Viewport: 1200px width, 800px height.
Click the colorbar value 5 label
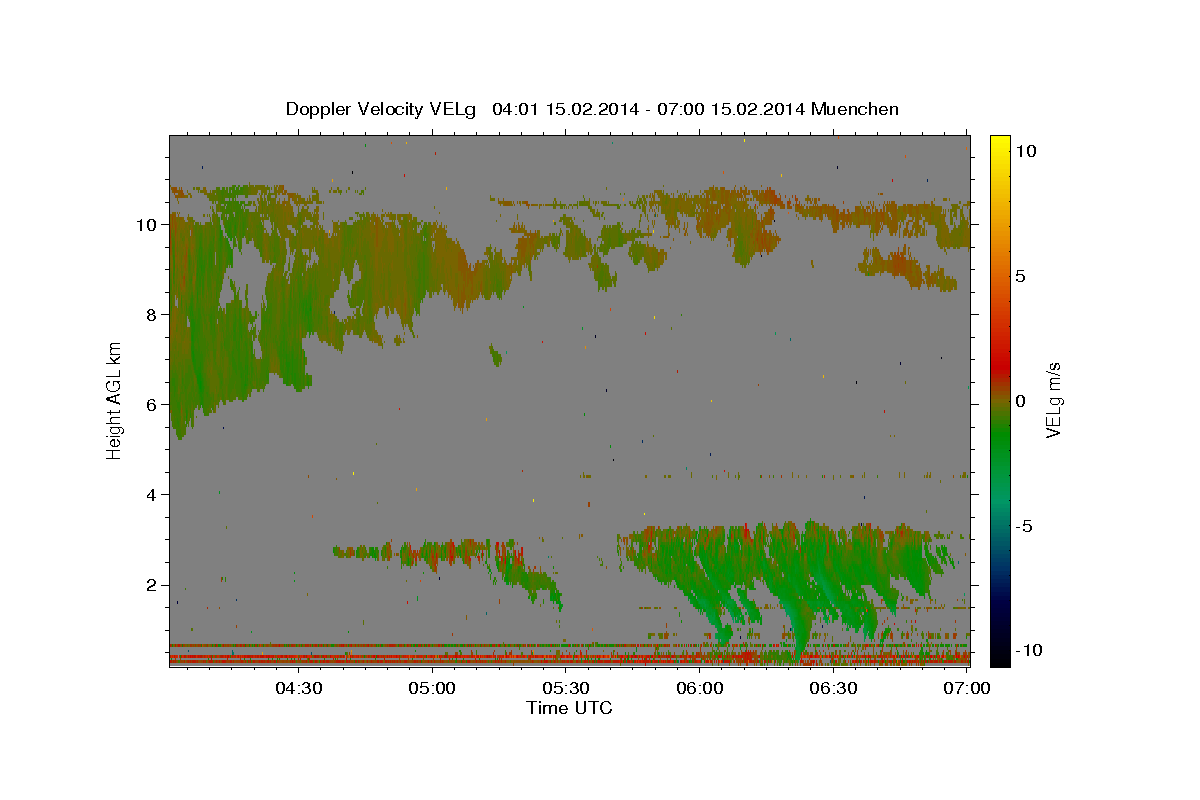[x=1022, y=276]
